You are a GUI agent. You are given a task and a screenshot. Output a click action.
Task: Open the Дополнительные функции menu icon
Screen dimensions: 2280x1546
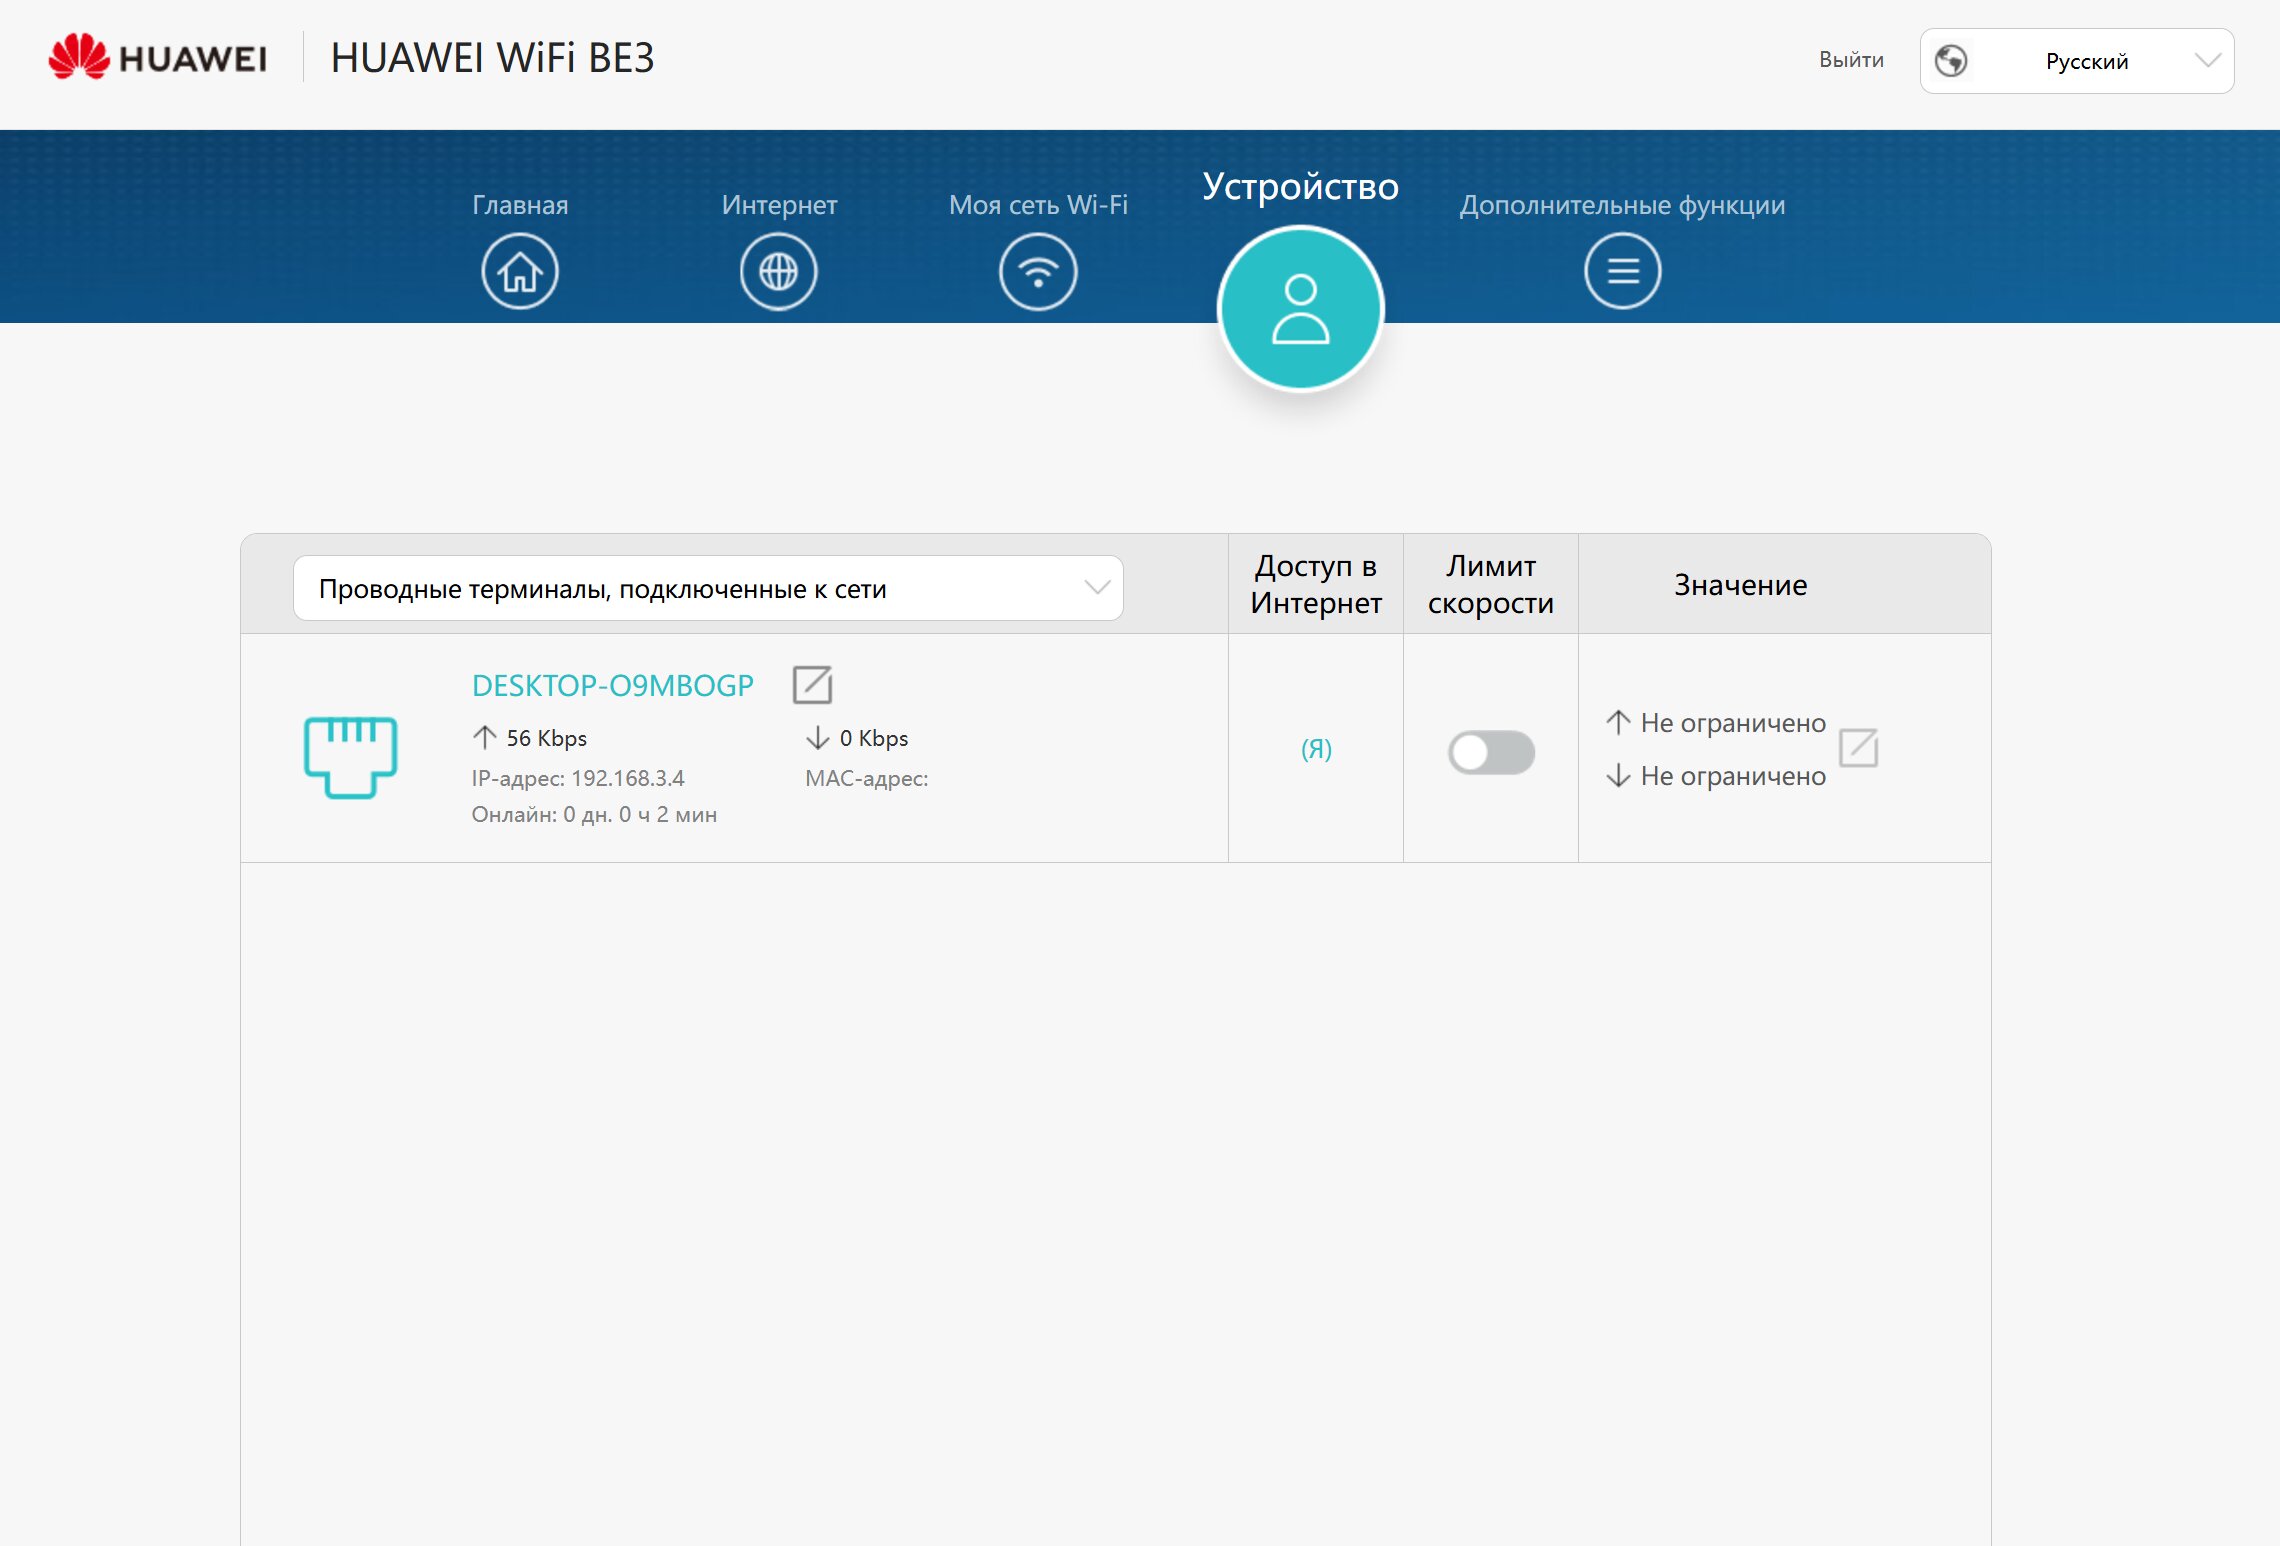1623,271
